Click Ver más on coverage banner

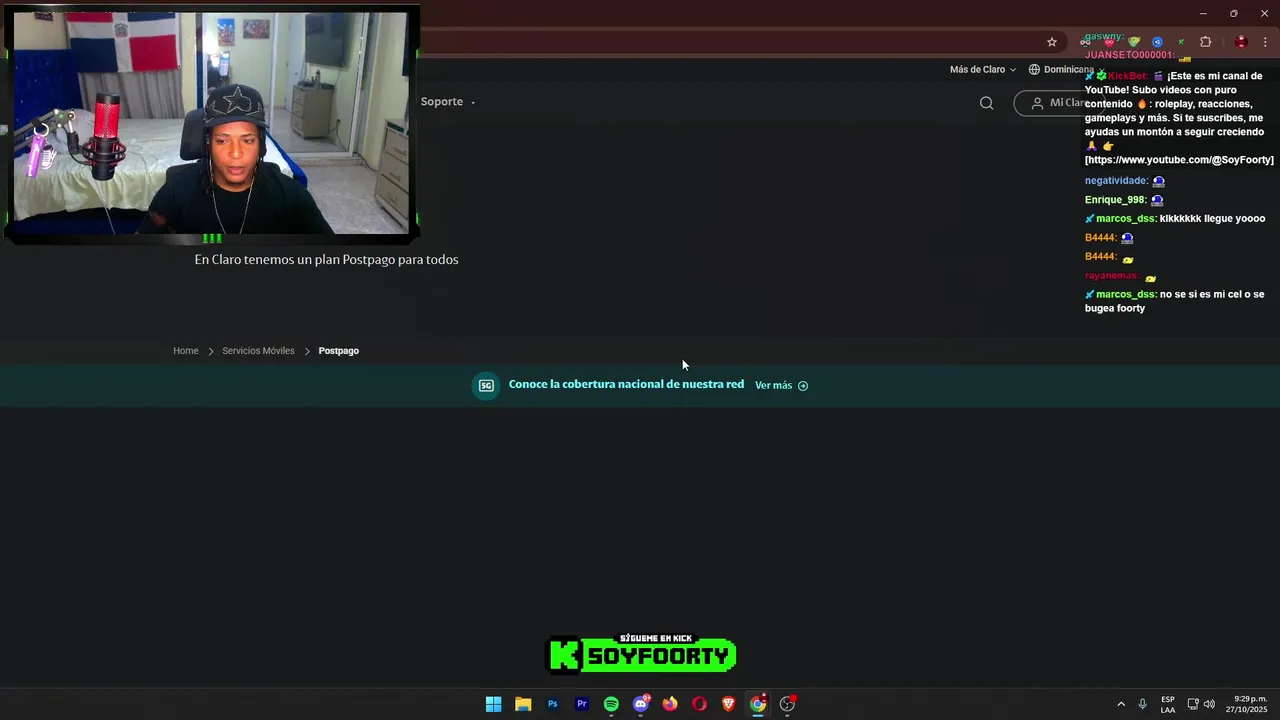point(781,385)
